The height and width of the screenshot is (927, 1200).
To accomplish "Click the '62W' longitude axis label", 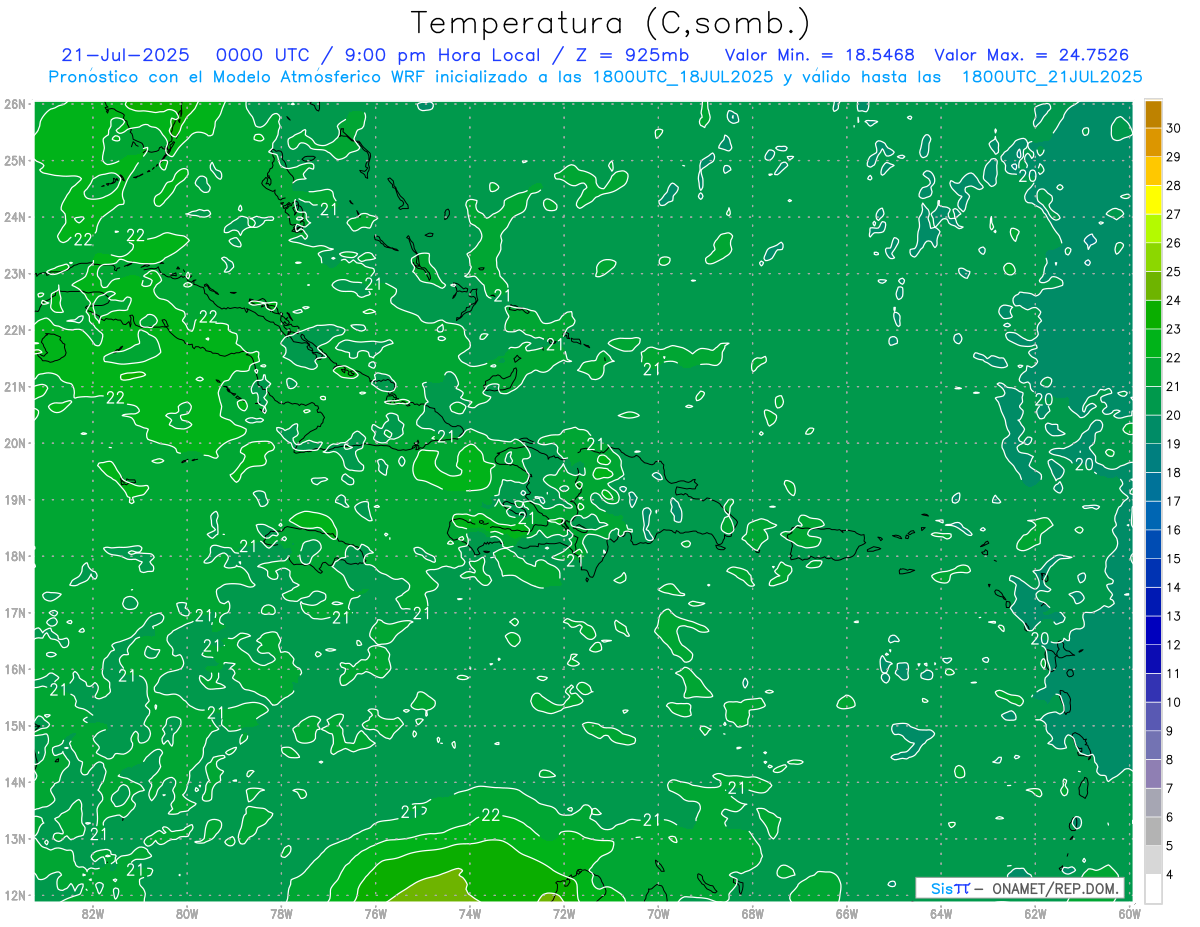I will tap(1036, 912).
